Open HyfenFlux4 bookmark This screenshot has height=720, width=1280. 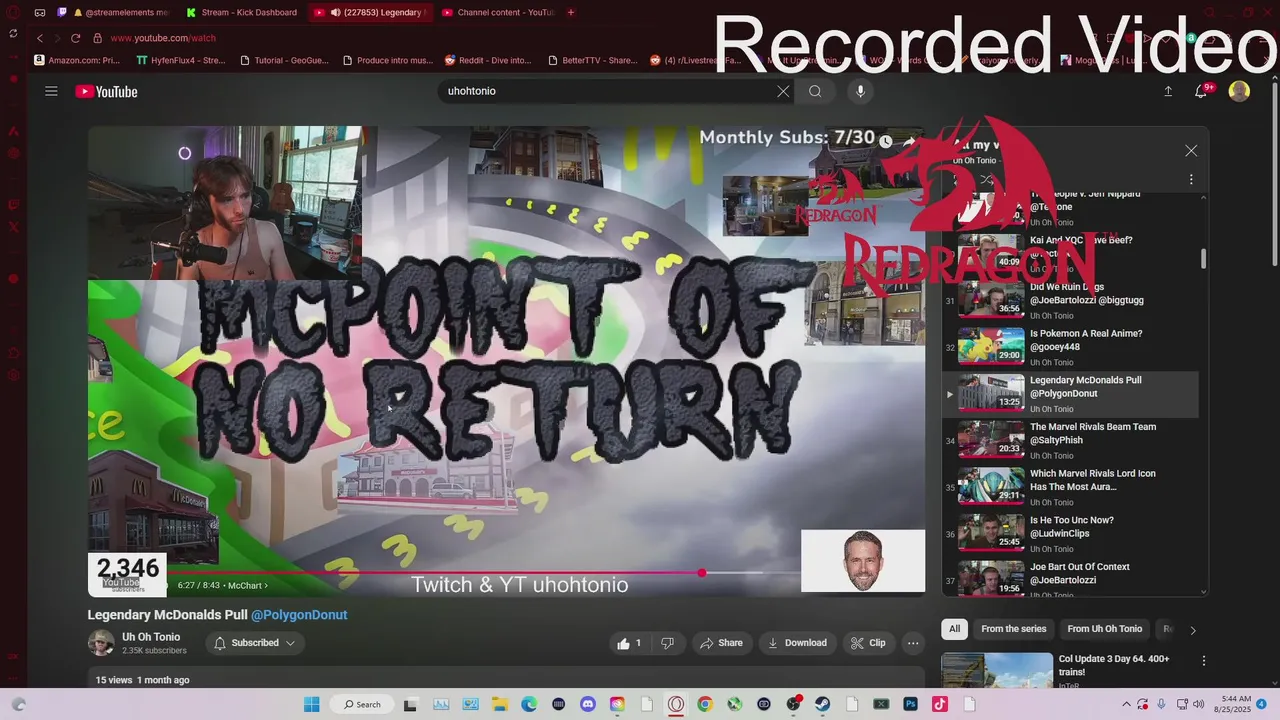[181, 60]
